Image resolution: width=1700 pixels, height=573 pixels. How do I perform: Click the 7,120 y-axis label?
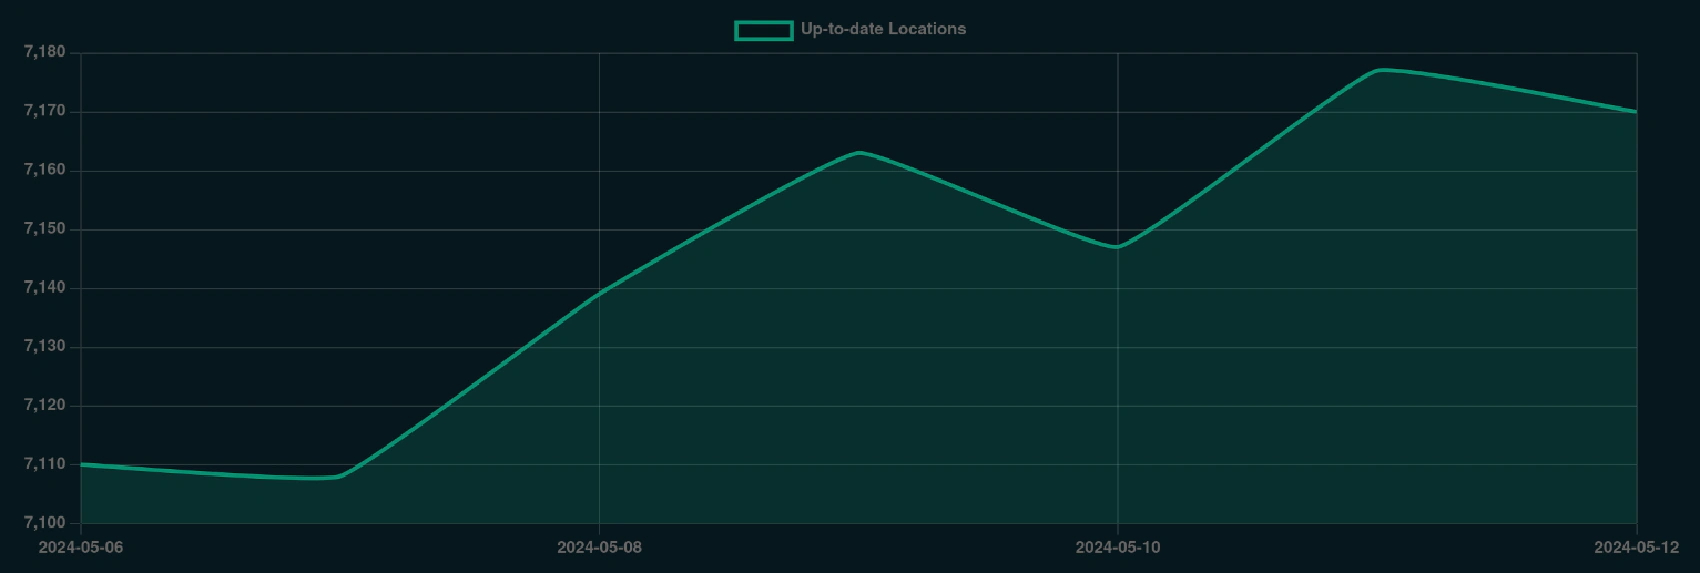44,406
